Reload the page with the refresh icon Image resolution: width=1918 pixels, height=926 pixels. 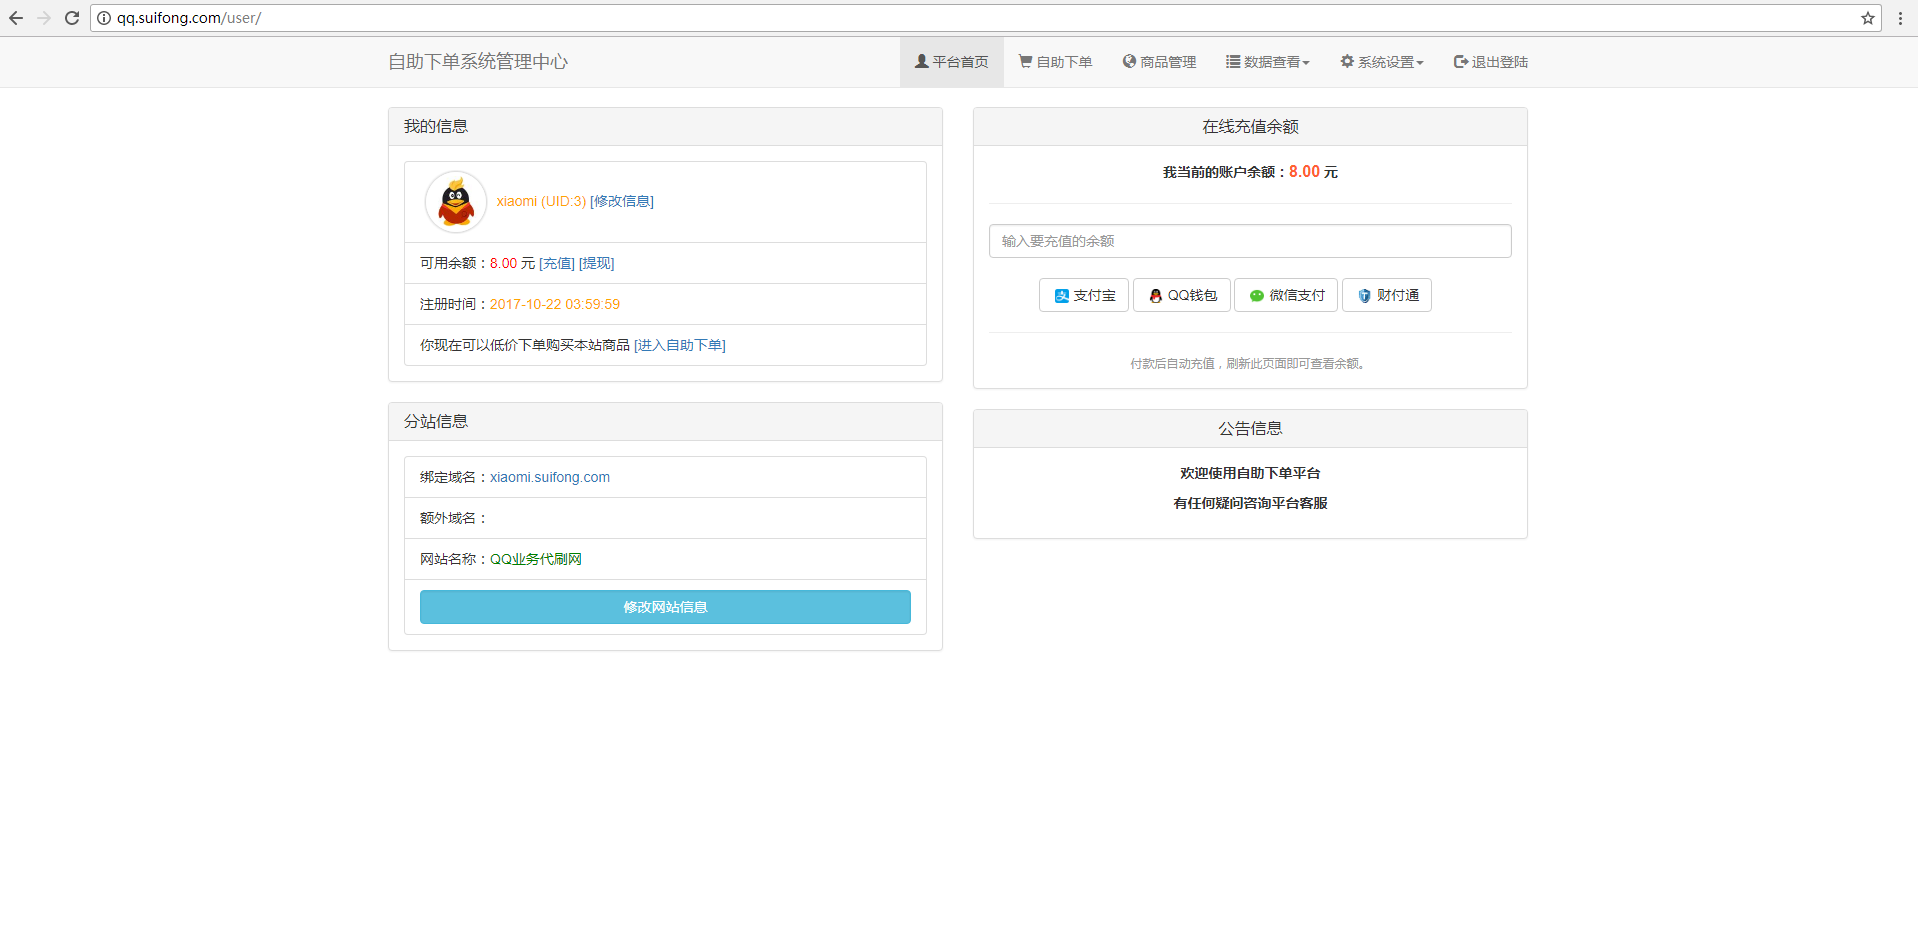click(x=72, y=18)
